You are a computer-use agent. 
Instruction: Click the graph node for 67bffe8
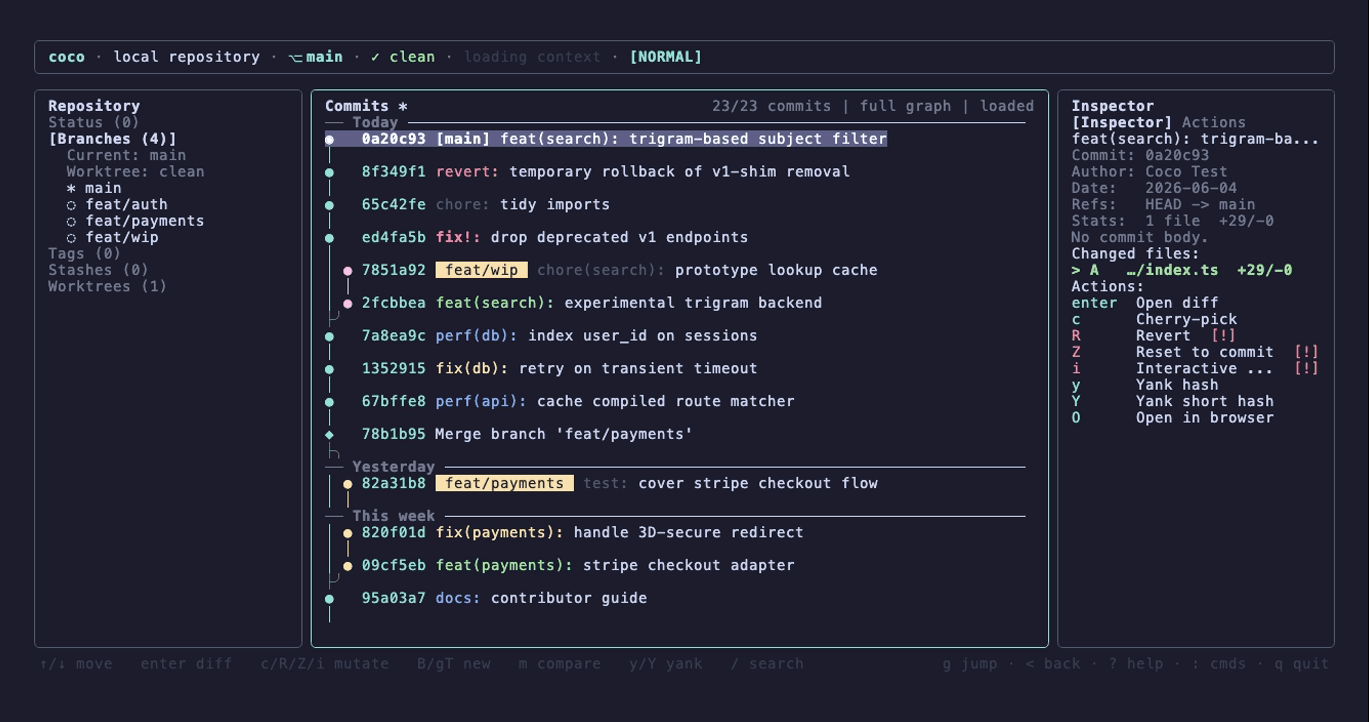point(330,403)
